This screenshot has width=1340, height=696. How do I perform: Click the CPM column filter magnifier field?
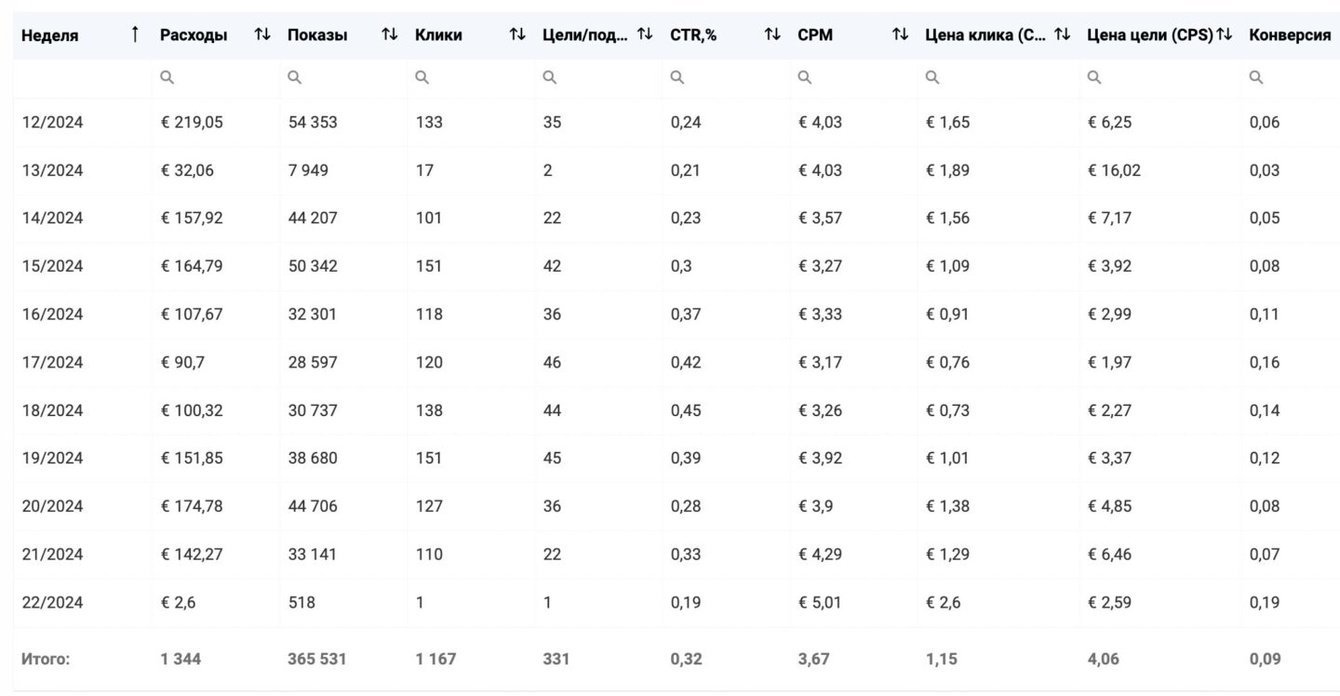click(853, 77)
